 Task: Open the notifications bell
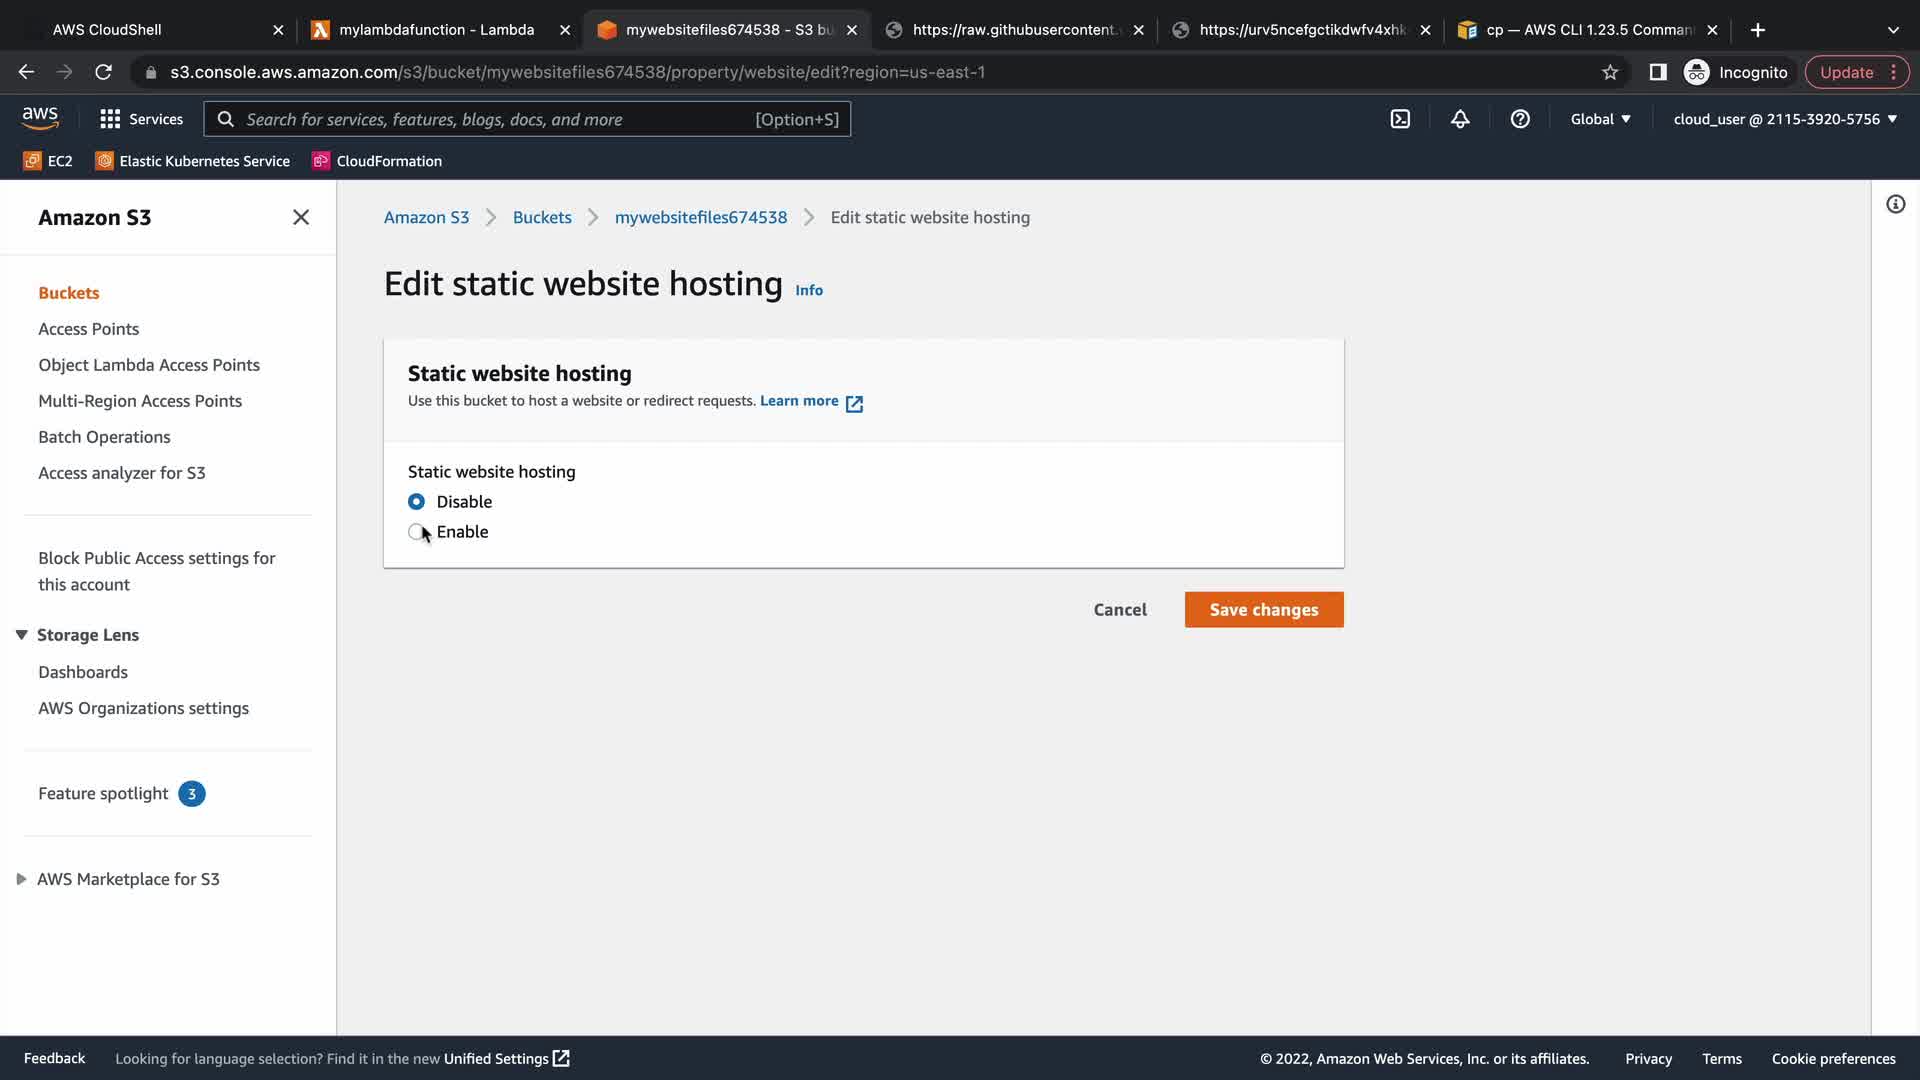coord(1460,119)
